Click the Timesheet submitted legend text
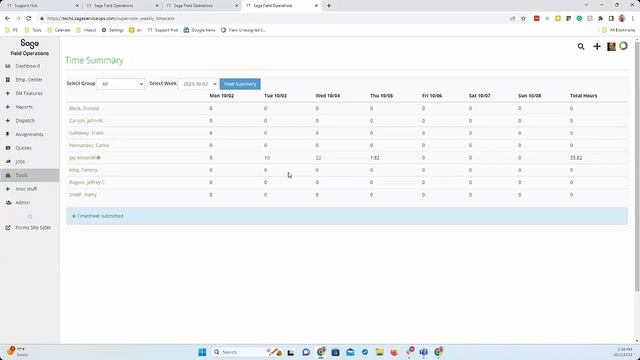The image size is (640, 360). (x=100, y=216)
